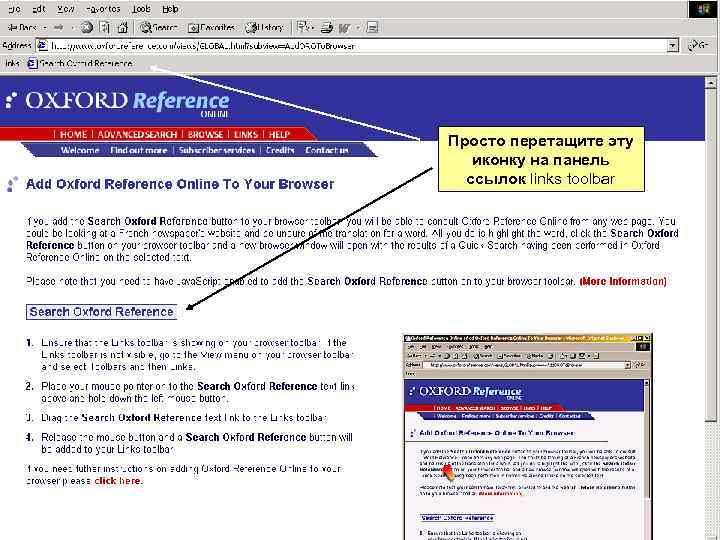Select ADVANCED SEARCH in the navigation bar
Viewport: 720px width, 540px height.
[x=137, y=135]
